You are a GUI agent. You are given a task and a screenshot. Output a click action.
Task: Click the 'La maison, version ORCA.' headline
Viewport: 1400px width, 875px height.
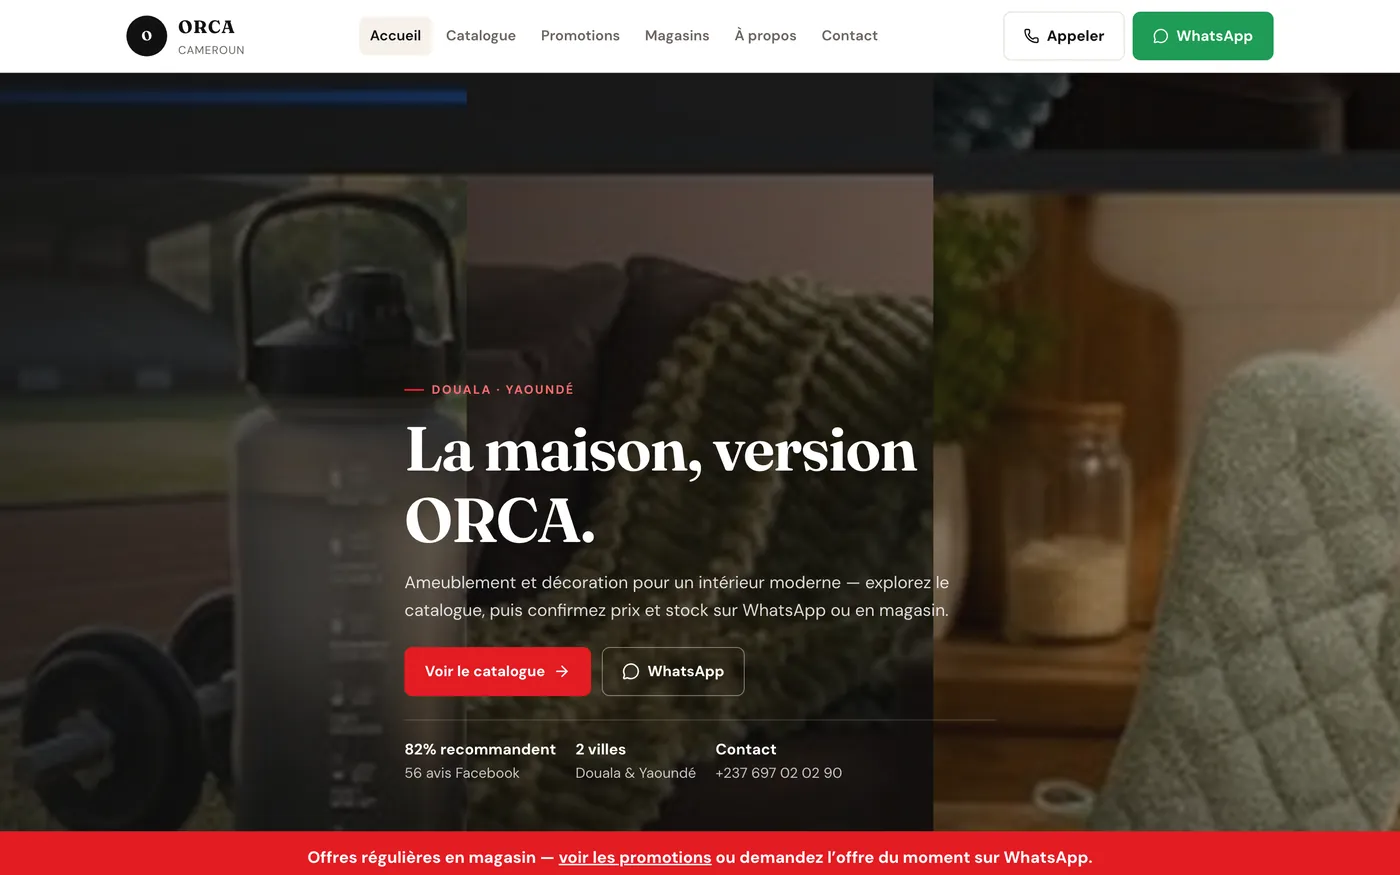[x=660, y=485]
